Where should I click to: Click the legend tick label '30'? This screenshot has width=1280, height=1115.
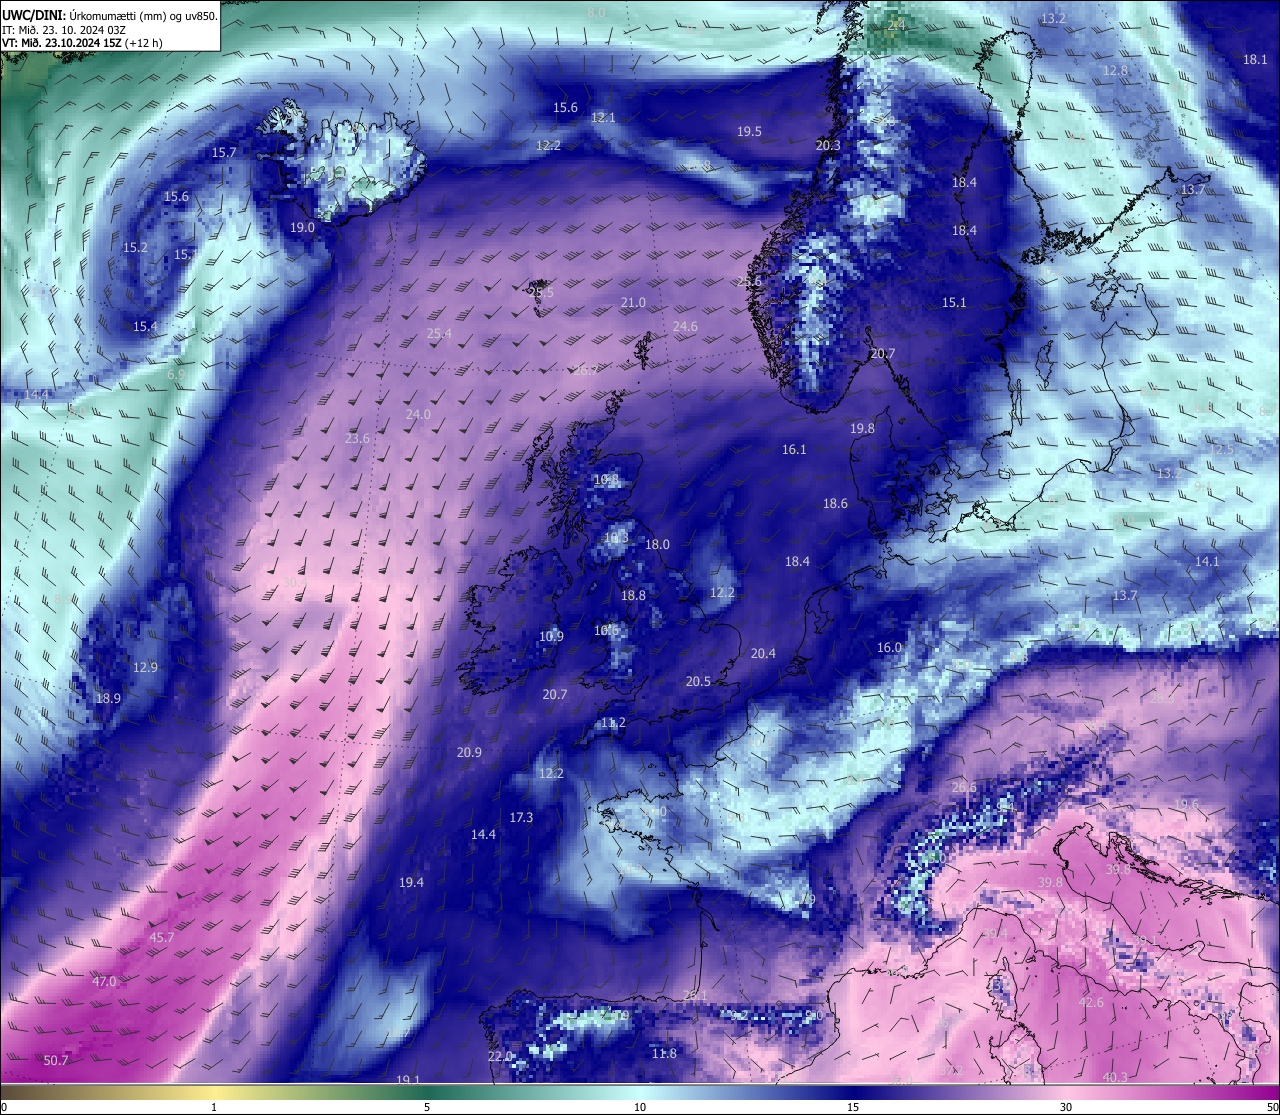coord(1066,1107)
